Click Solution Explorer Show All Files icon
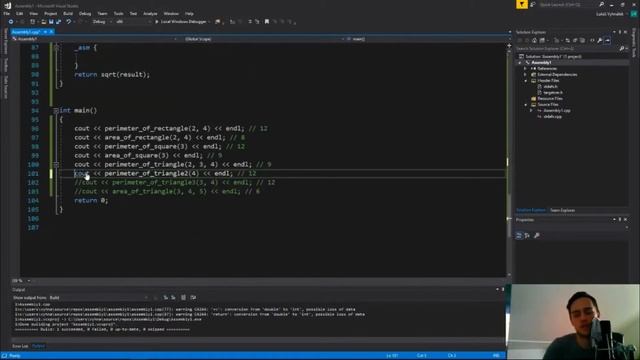This screenshot has height=360, width=640. point(582,40)
